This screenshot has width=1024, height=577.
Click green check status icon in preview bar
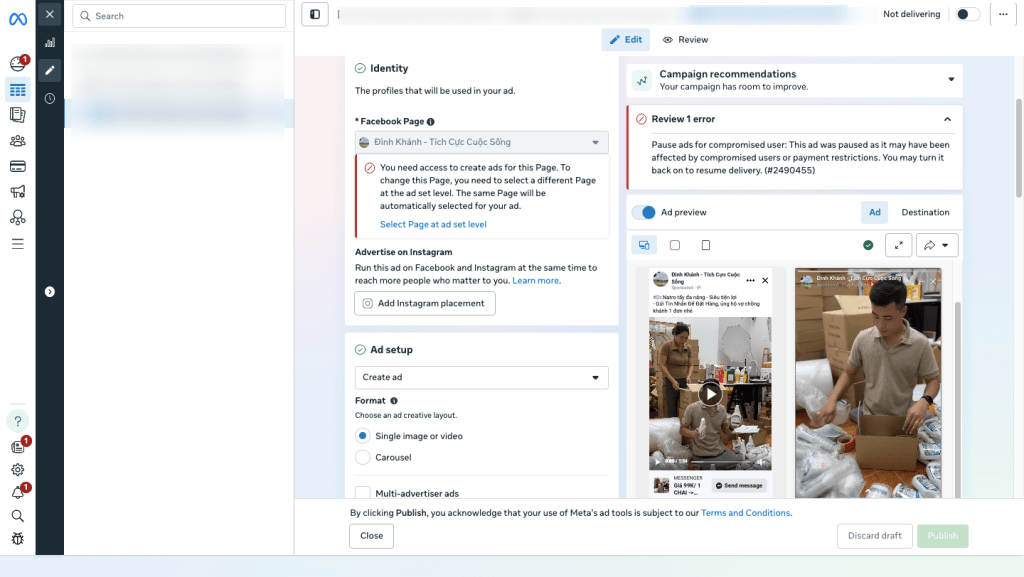pyautogui.click(x=868, y=245)
